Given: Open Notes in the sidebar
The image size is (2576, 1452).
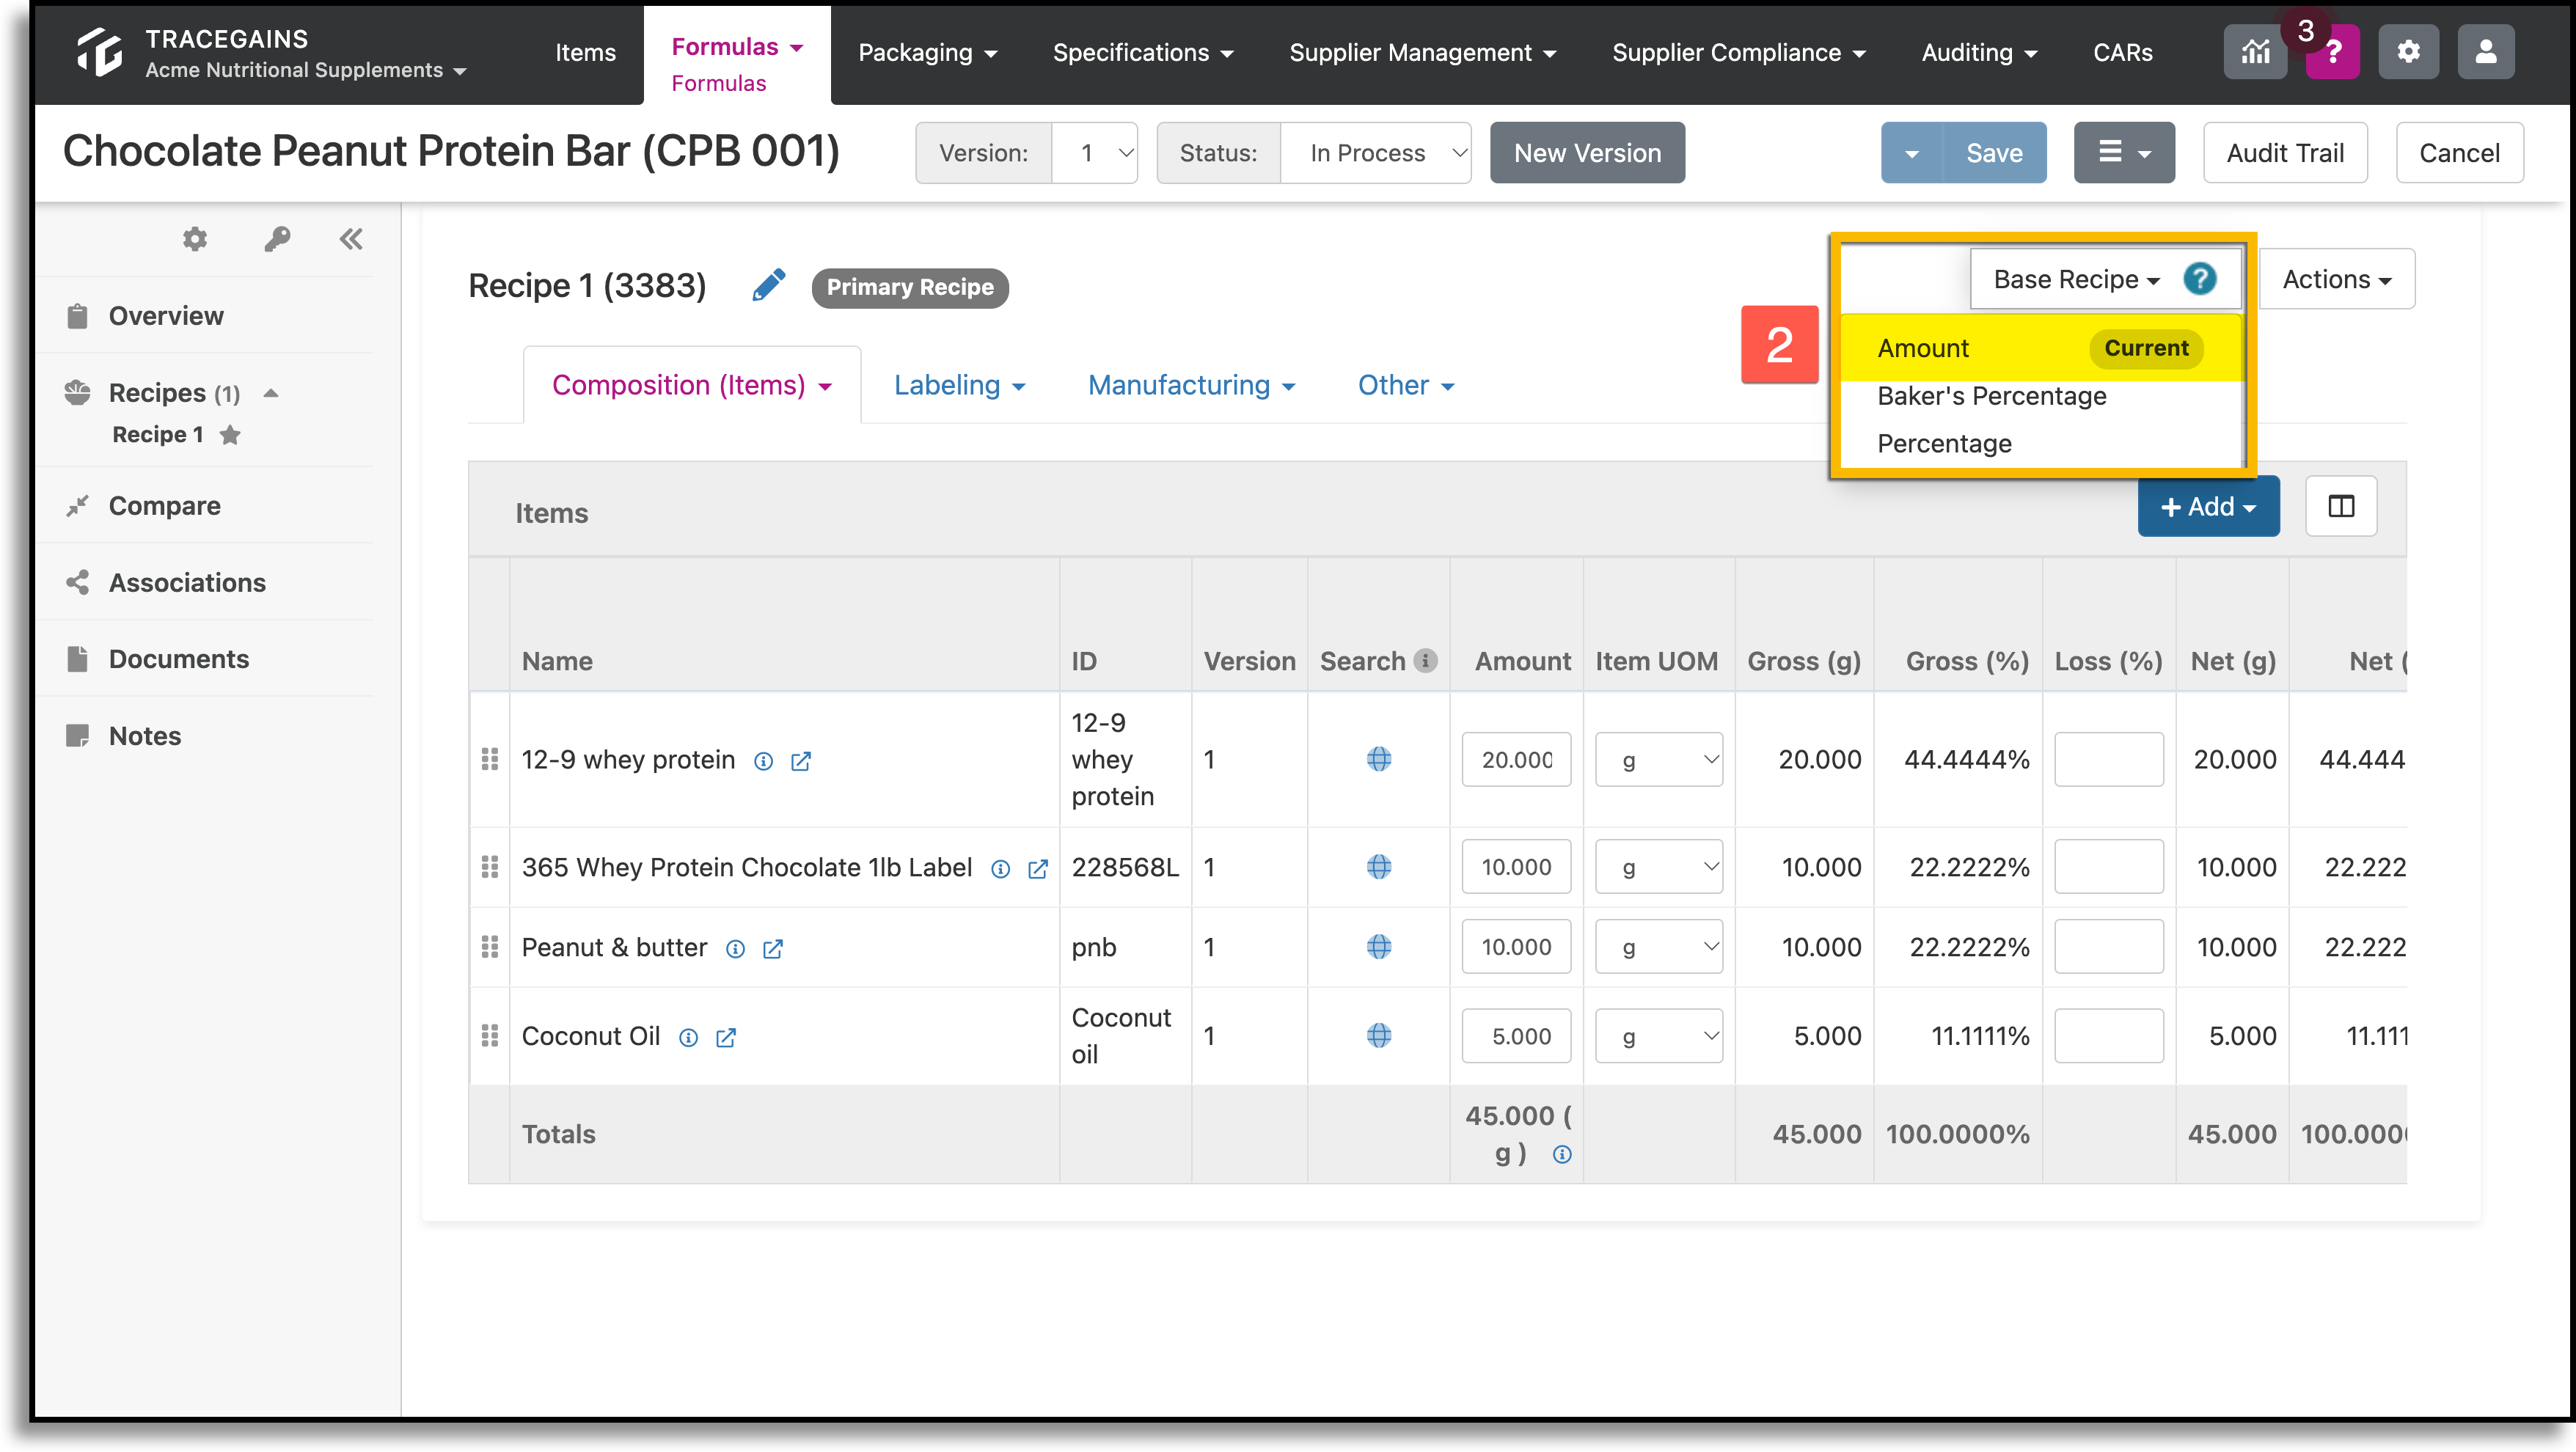Looking at the screenshot, I should [x=144, y=736].
